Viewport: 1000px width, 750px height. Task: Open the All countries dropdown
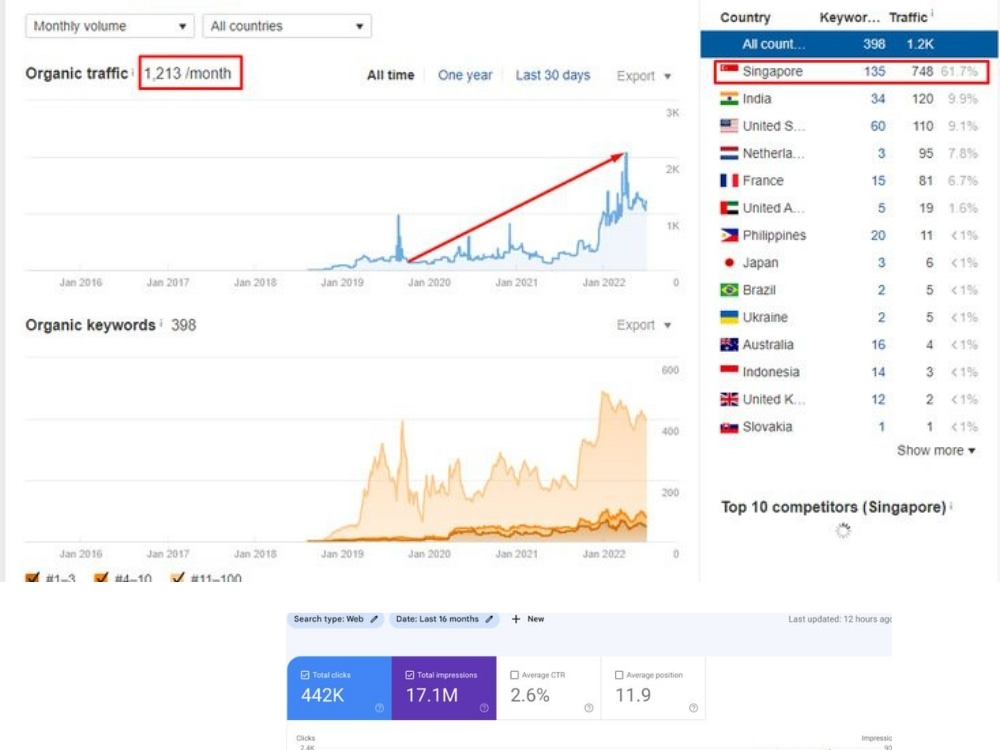(287, 26)
